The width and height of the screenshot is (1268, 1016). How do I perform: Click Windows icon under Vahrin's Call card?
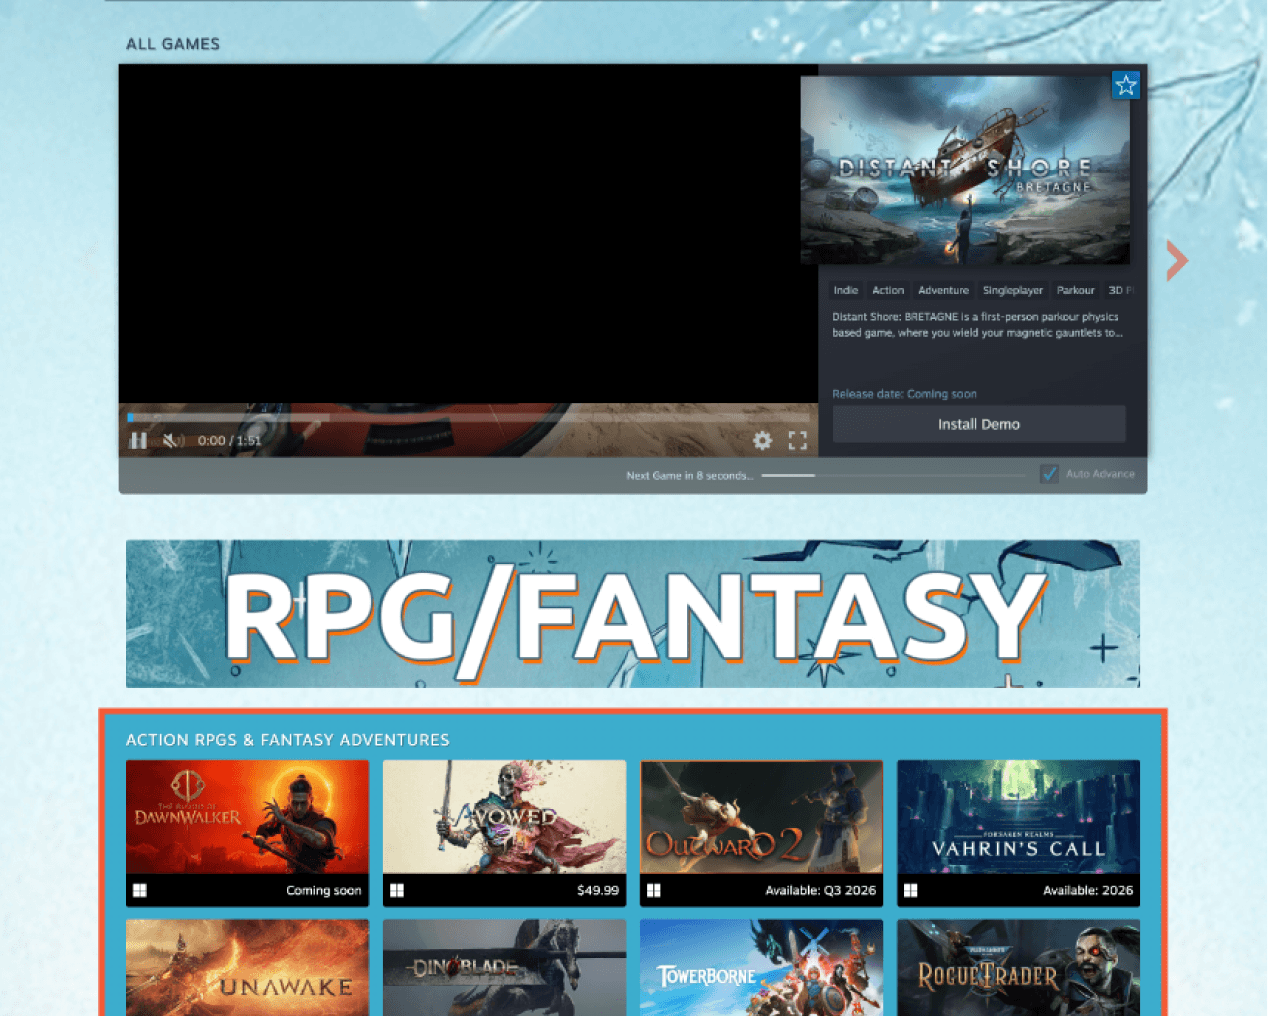coord(911,890)
